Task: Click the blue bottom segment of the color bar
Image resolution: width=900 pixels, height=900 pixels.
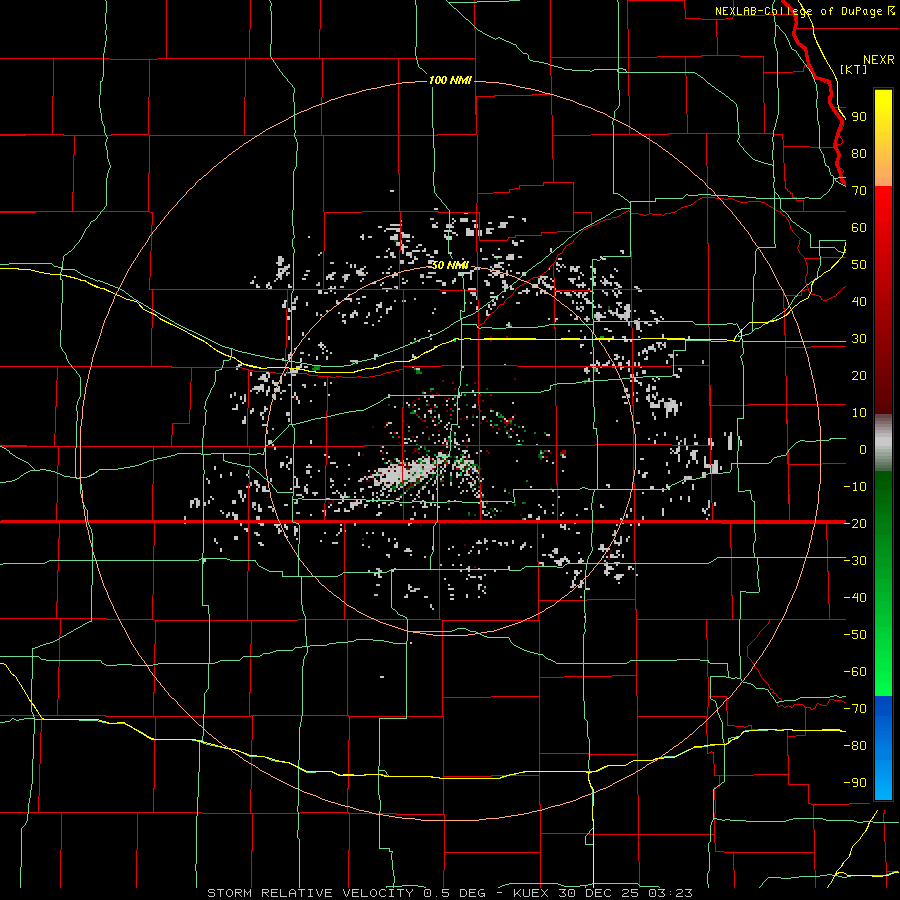Action: click(883, 748)
